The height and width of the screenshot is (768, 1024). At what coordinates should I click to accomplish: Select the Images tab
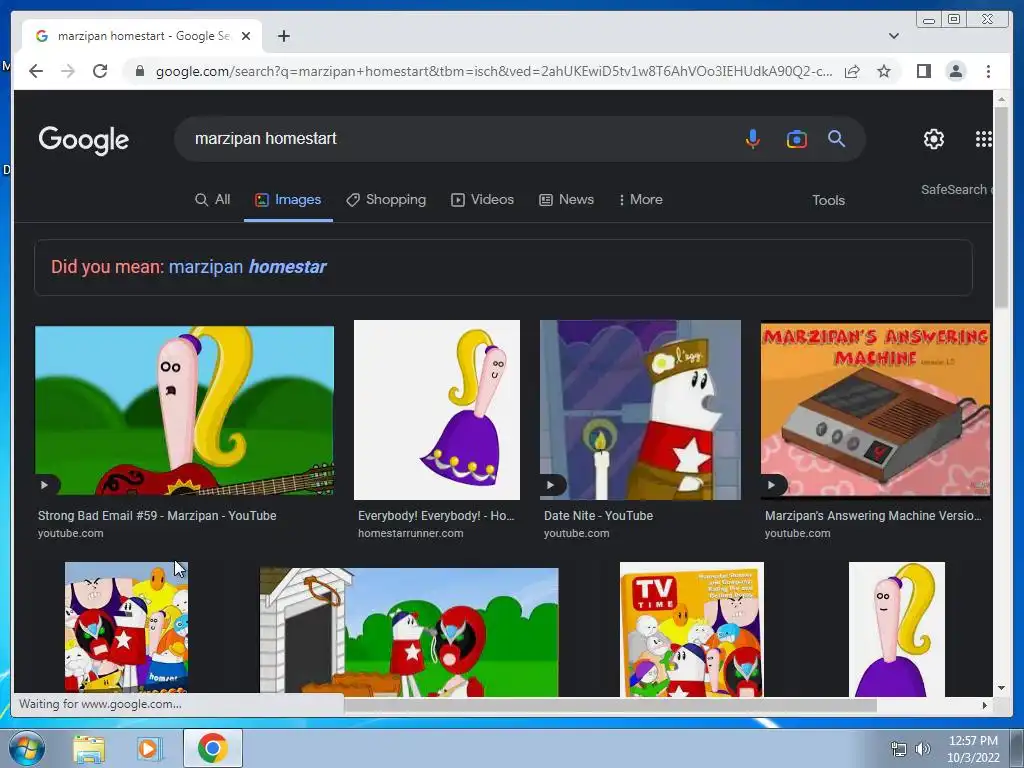coord(288,200)
